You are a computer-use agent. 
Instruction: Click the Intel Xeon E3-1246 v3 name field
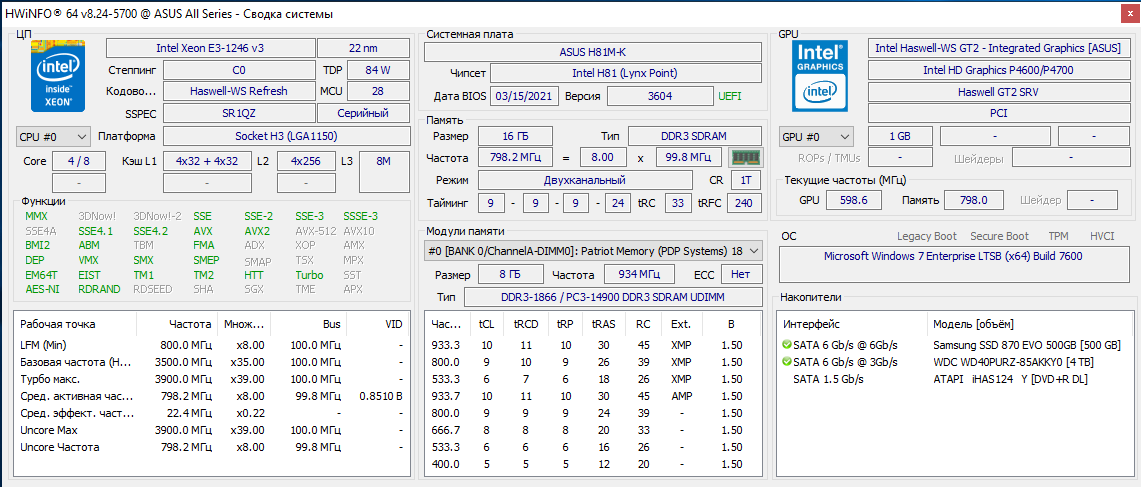pos(210,48)
